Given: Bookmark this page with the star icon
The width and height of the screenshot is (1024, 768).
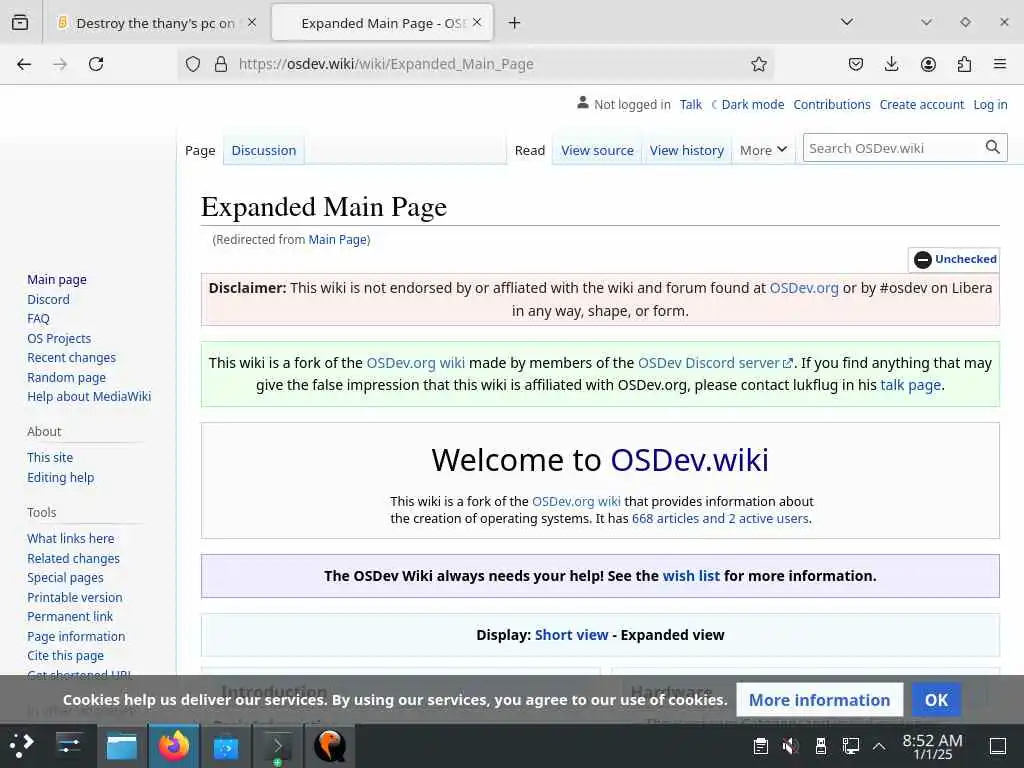Looking at the screenshot, I should [x=758, y=64].
